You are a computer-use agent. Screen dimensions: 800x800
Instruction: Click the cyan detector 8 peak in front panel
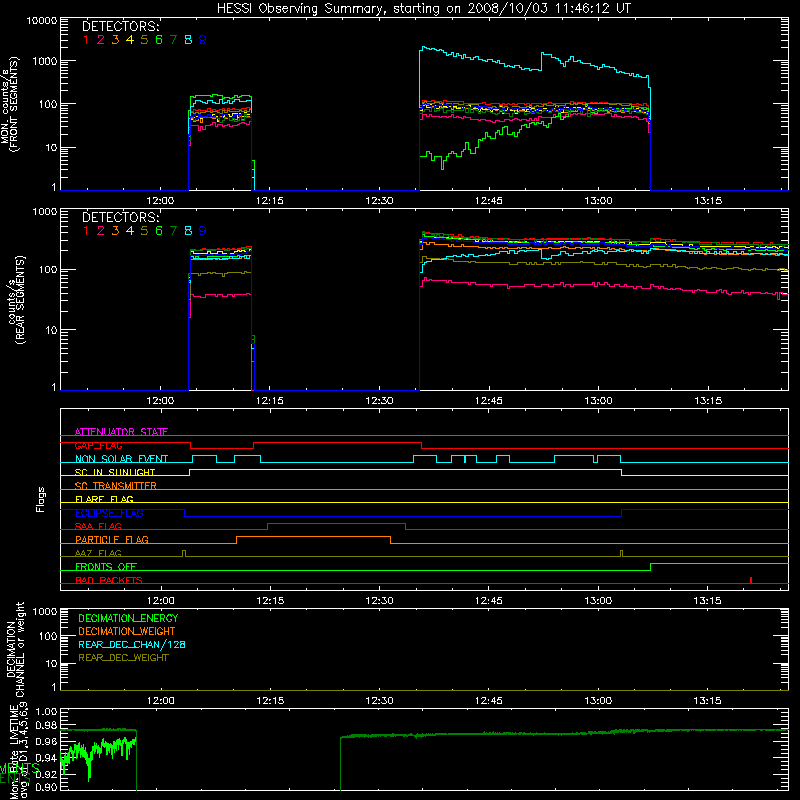[x=423, y=48]
